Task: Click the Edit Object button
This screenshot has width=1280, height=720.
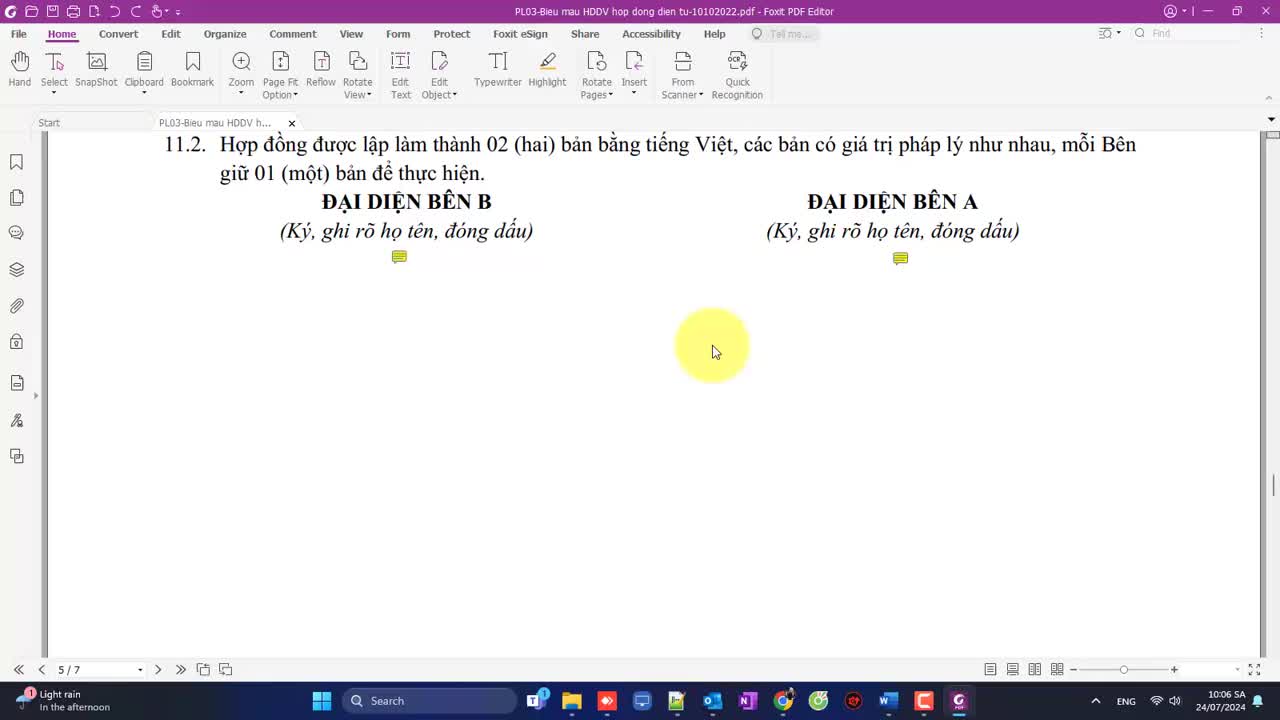Action: (x=439, y=75)
